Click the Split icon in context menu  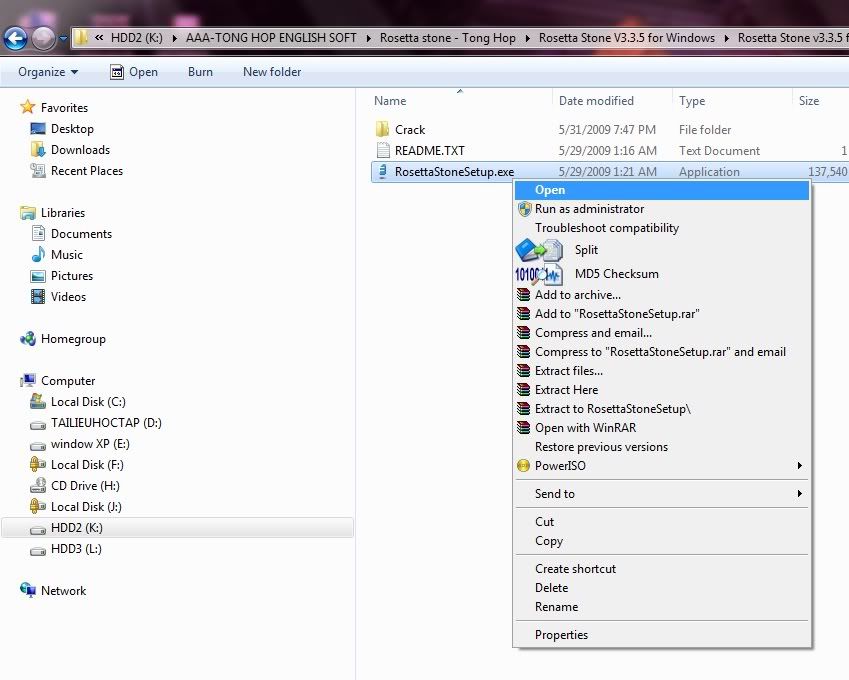pyautogui.click(x=539, y=250)
